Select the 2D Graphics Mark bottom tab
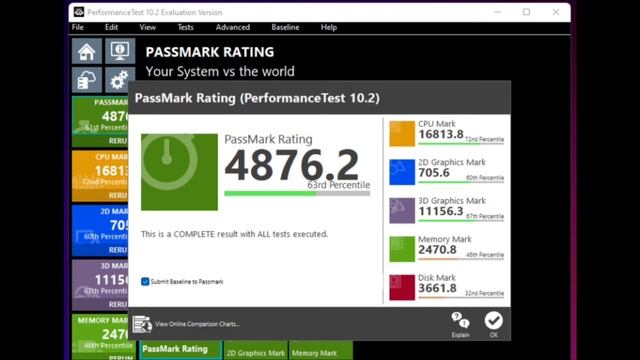 [x=256, y=351]
